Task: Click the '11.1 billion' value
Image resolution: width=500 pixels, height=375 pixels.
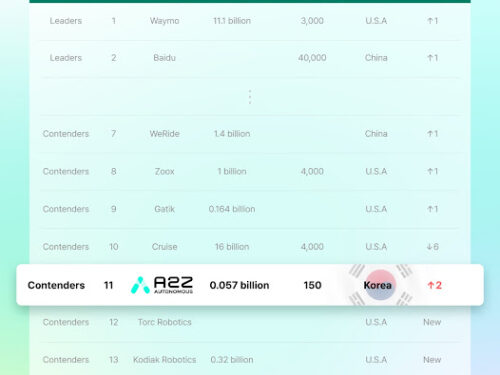Action: click(x=232, y=21)
